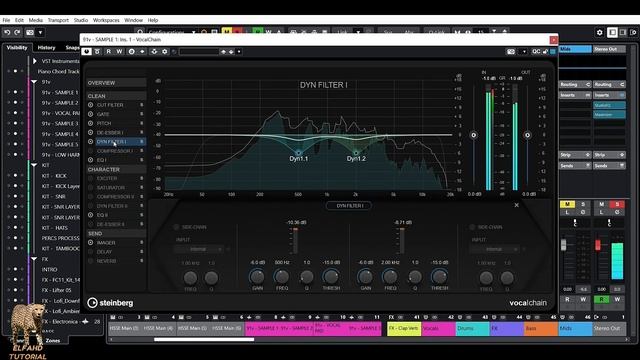Adjust the output gain slider handle
Screen dimensions: 640x360
(x=527, y=135)
